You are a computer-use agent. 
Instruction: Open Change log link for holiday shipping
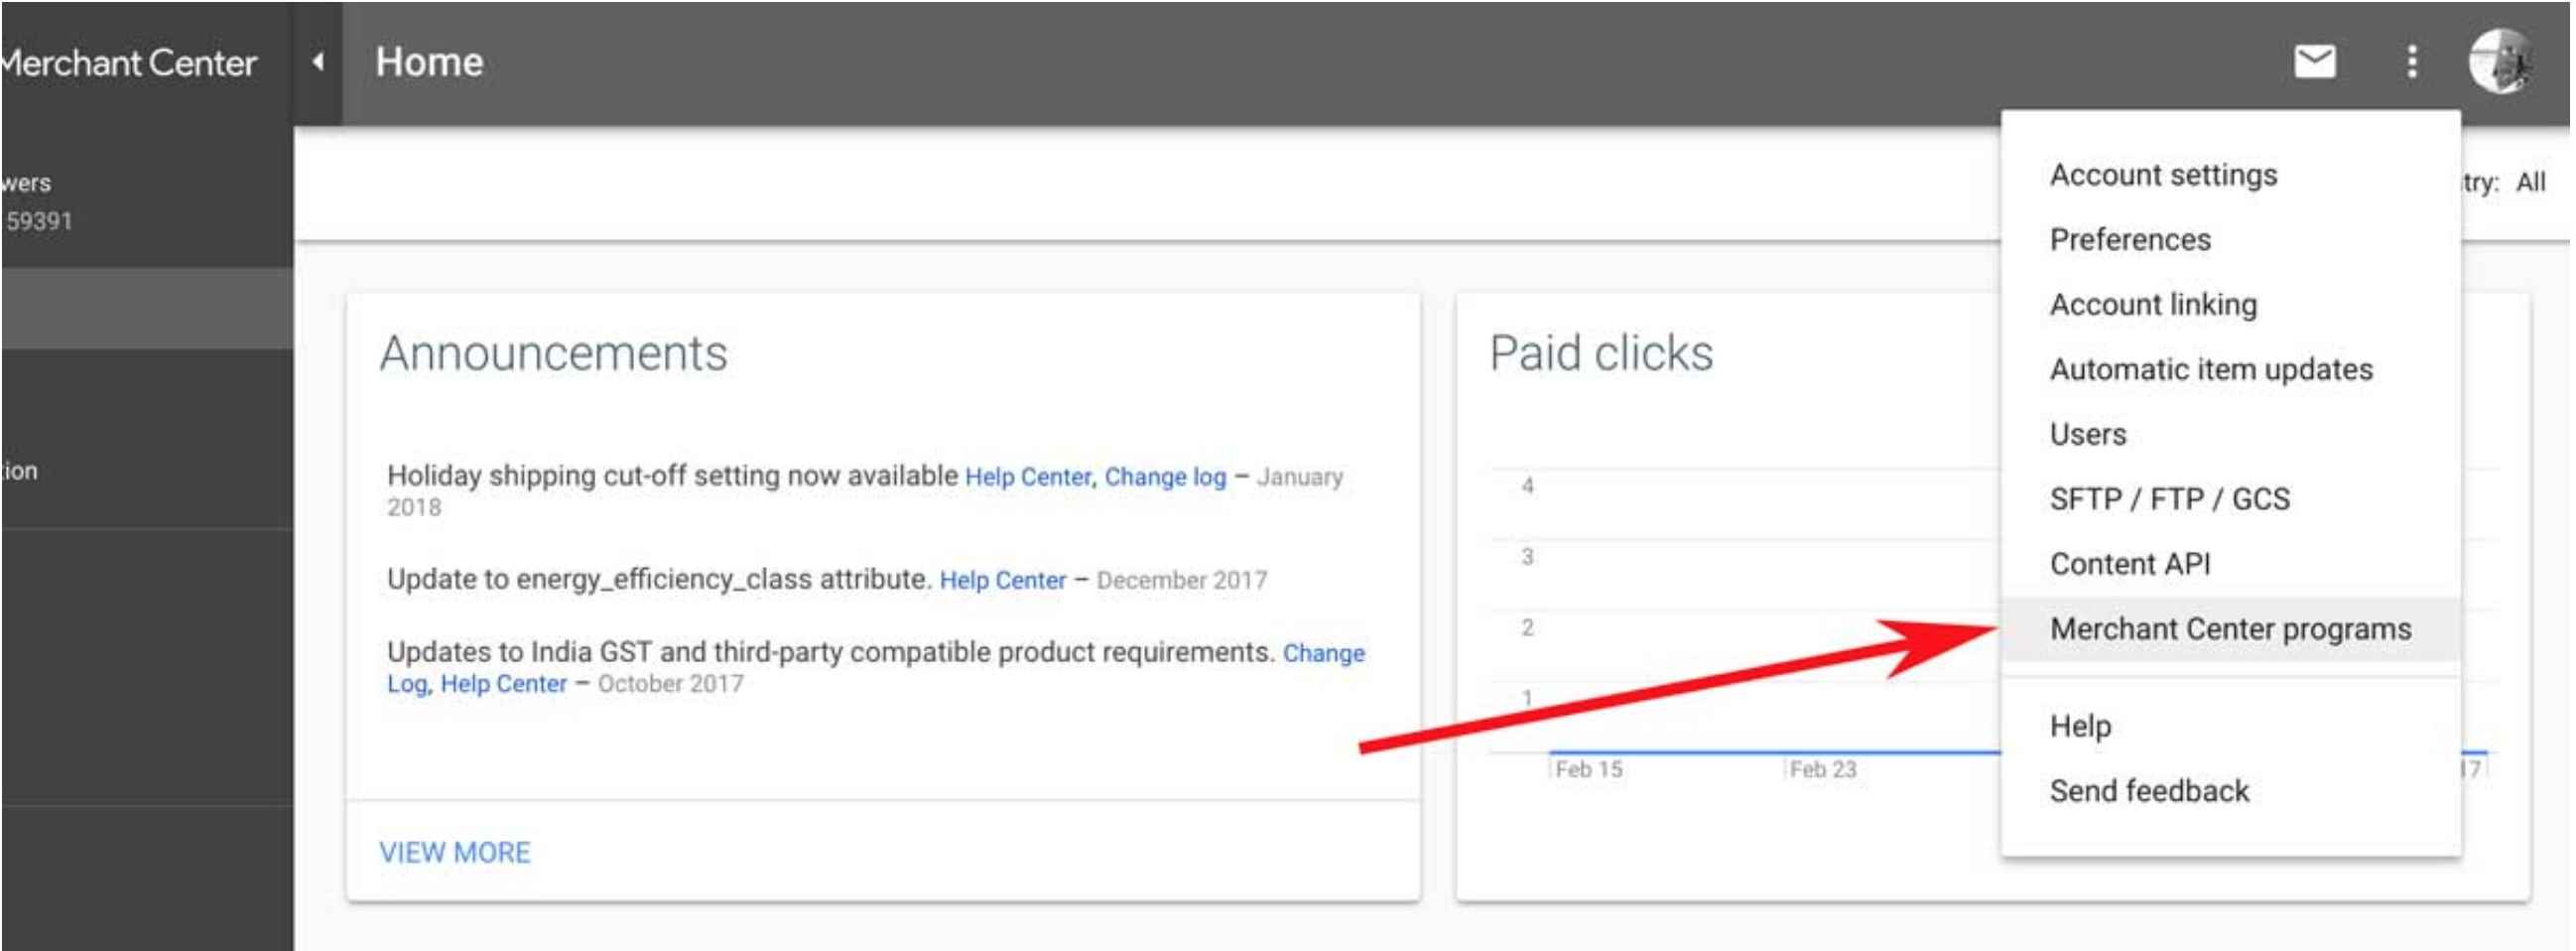click(1165, 477)
